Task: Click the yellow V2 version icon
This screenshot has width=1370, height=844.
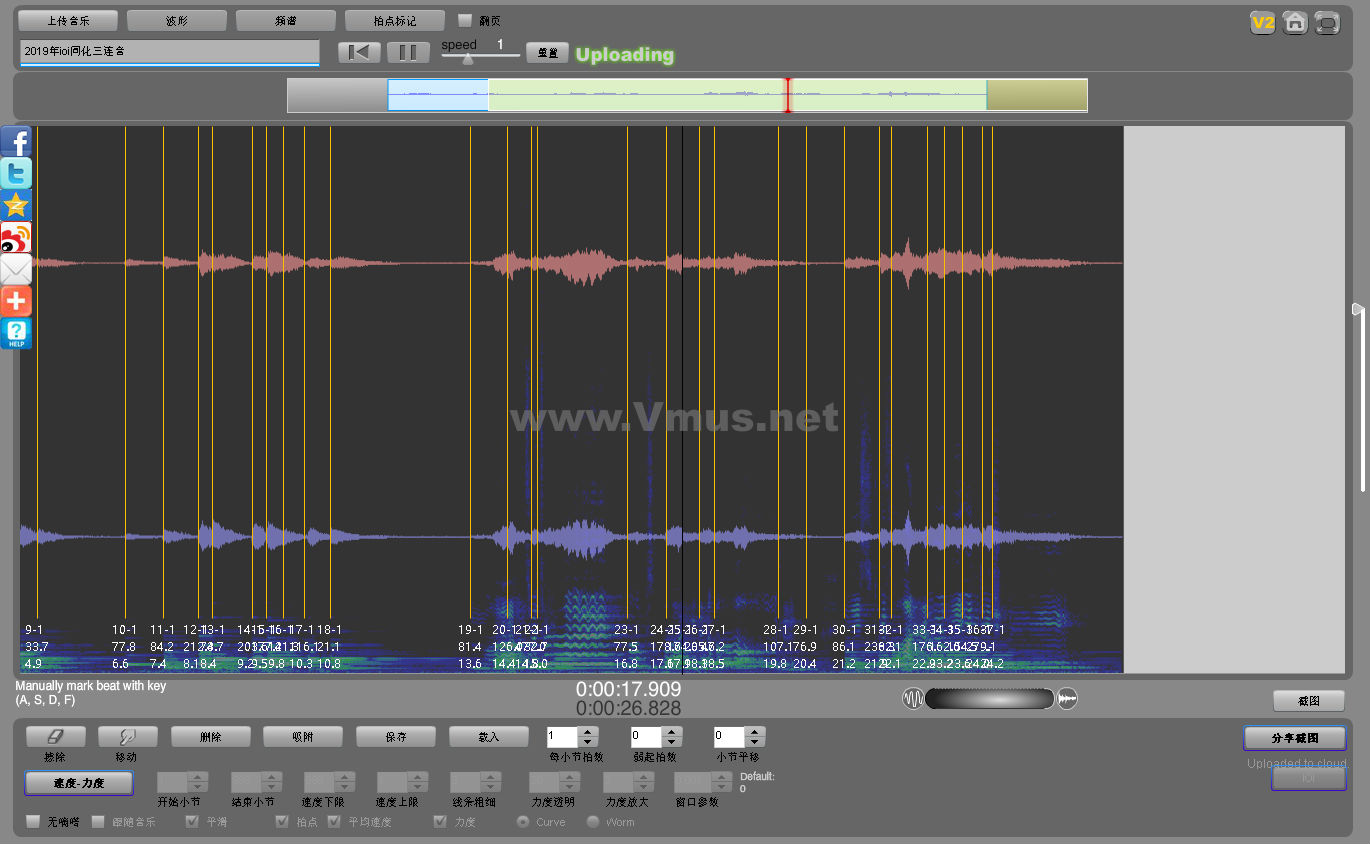Action: [1263, 22]
